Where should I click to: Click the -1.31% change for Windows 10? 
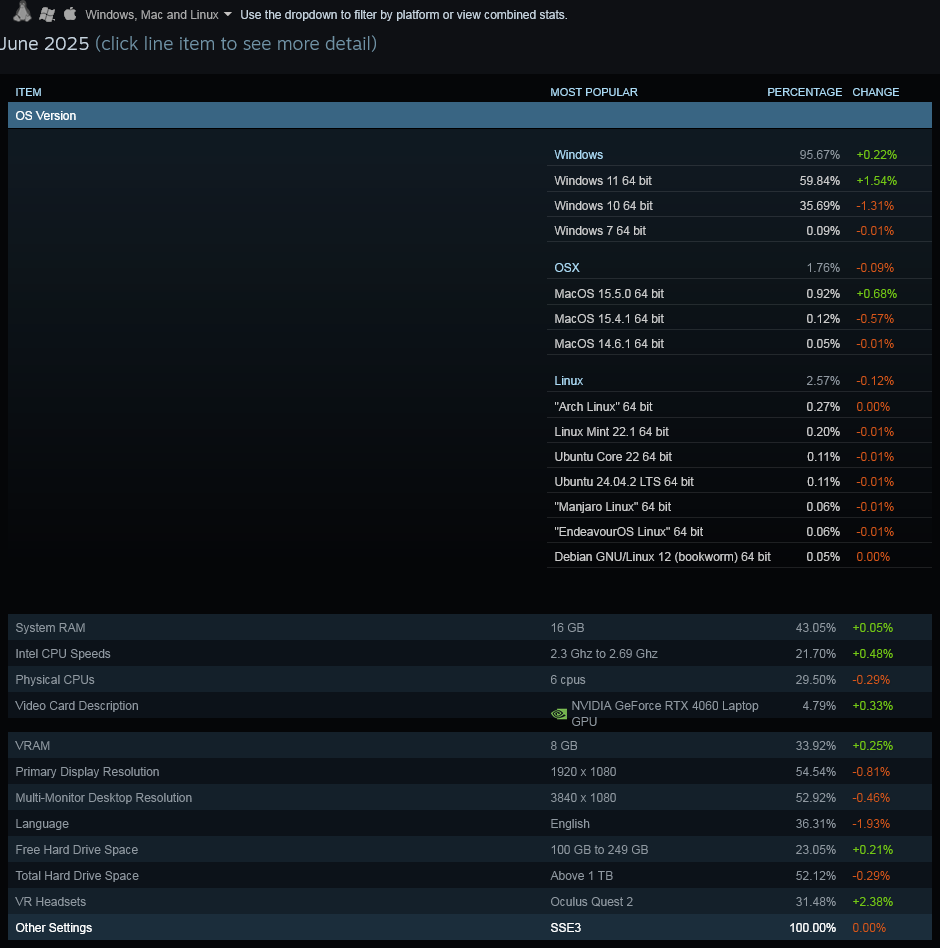(875, 206)
